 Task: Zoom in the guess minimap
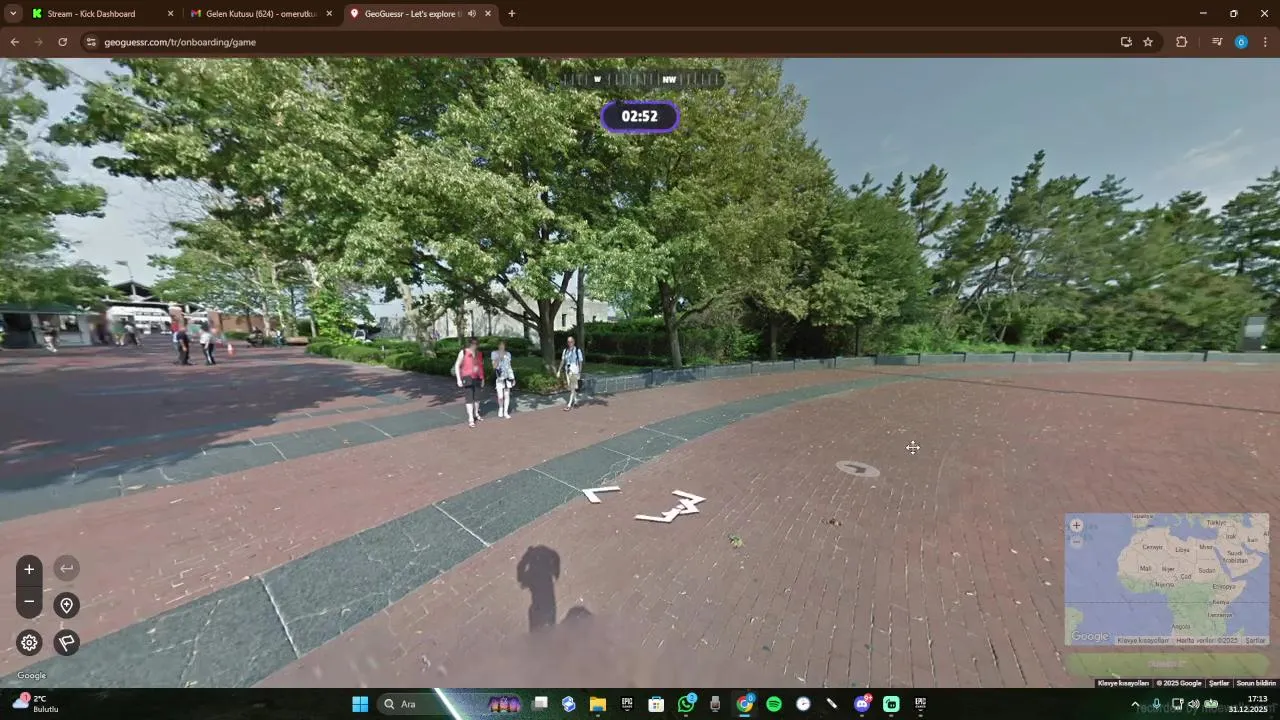click(1076, 525)
